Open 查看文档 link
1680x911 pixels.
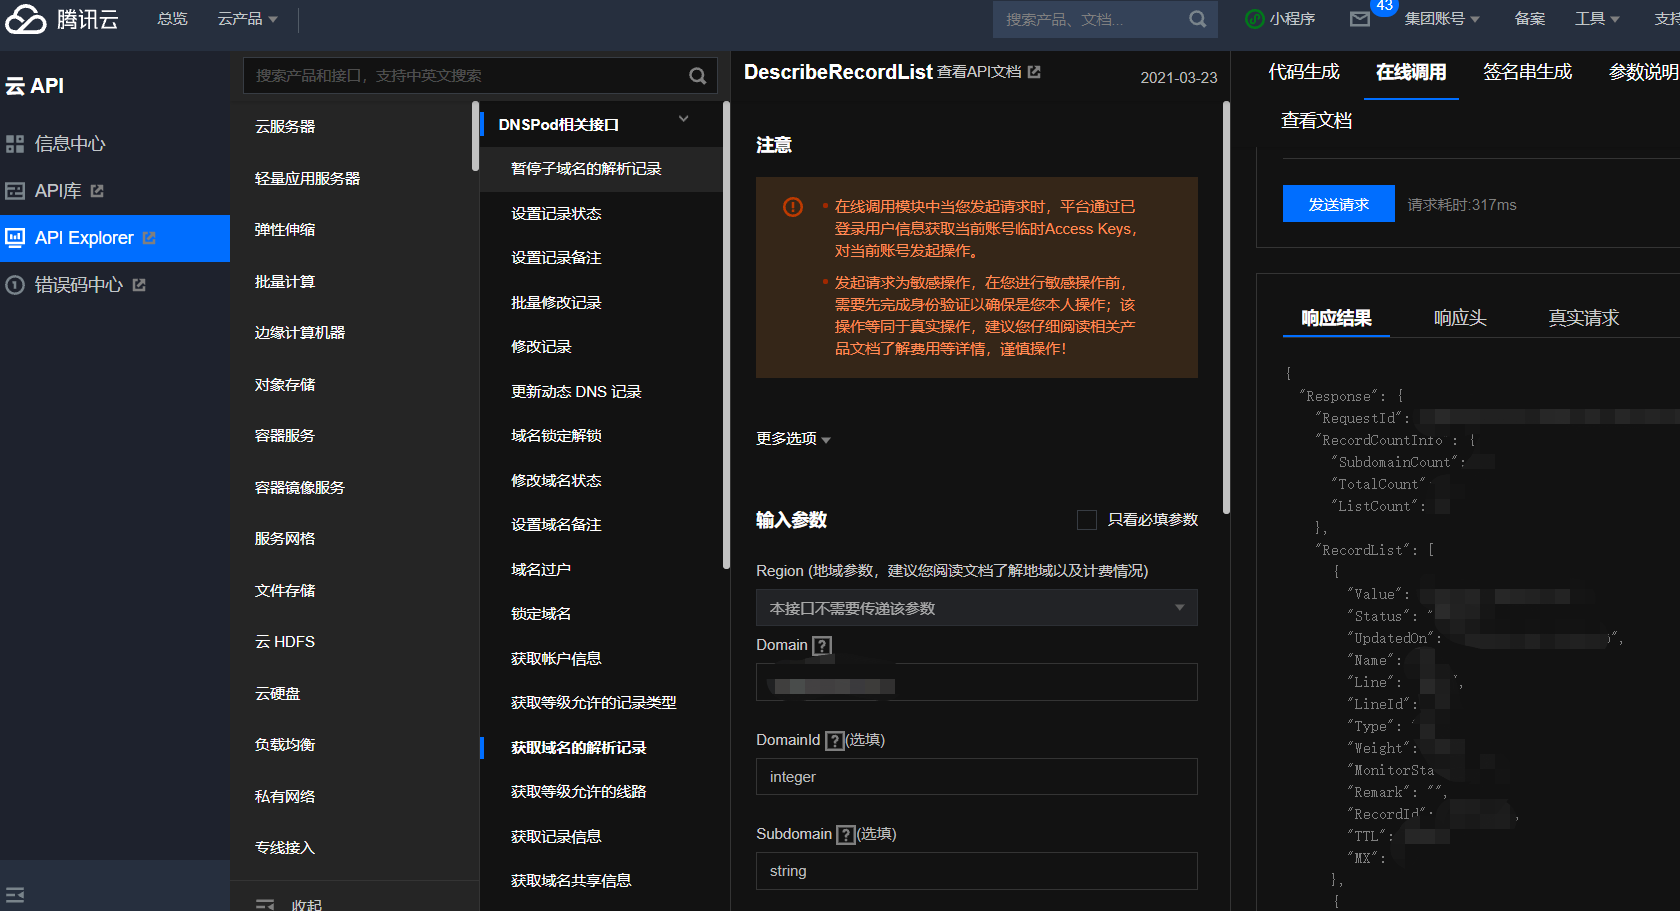coord(1316,121)
